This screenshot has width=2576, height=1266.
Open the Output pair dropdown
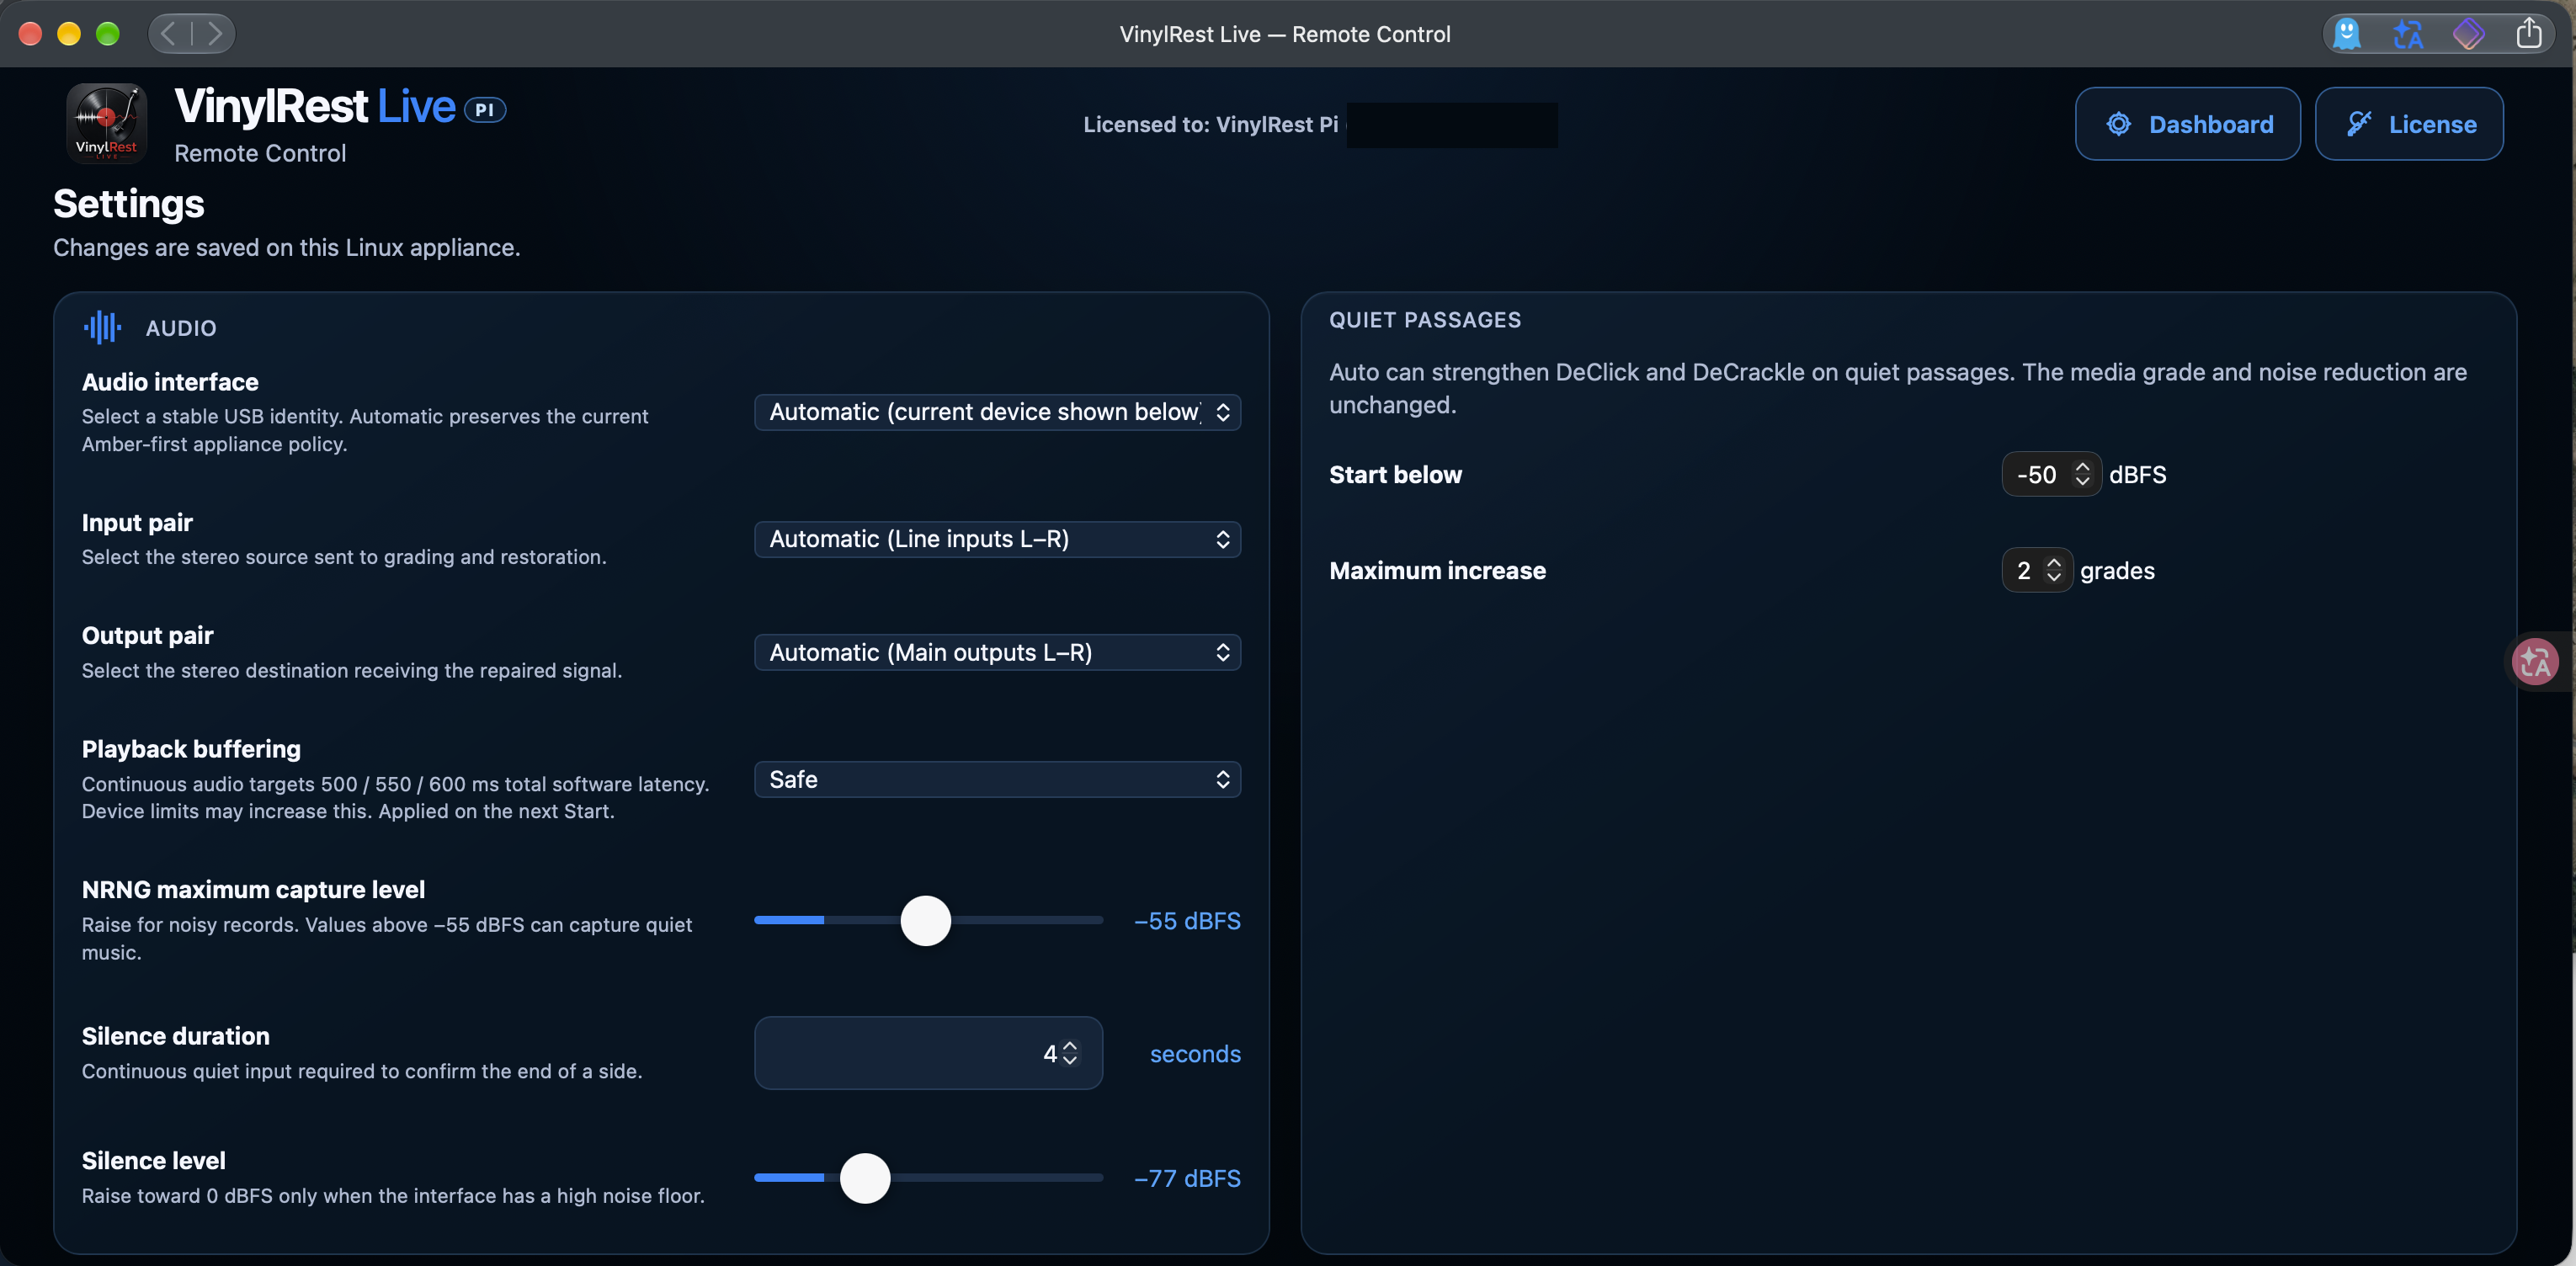tap(997, 652)
